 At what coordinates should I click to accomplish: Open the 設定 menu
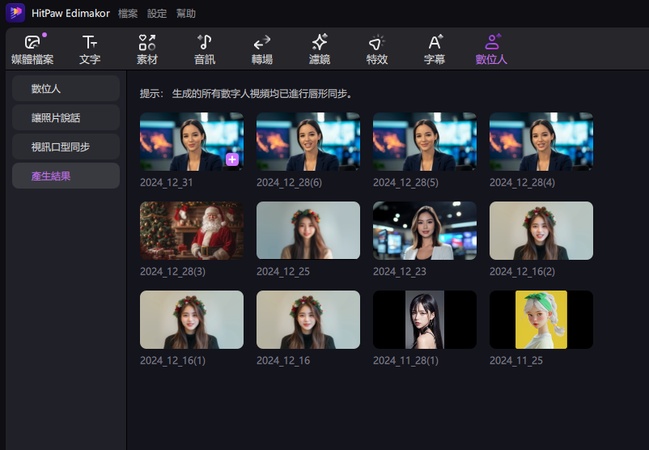click(157, 14)
